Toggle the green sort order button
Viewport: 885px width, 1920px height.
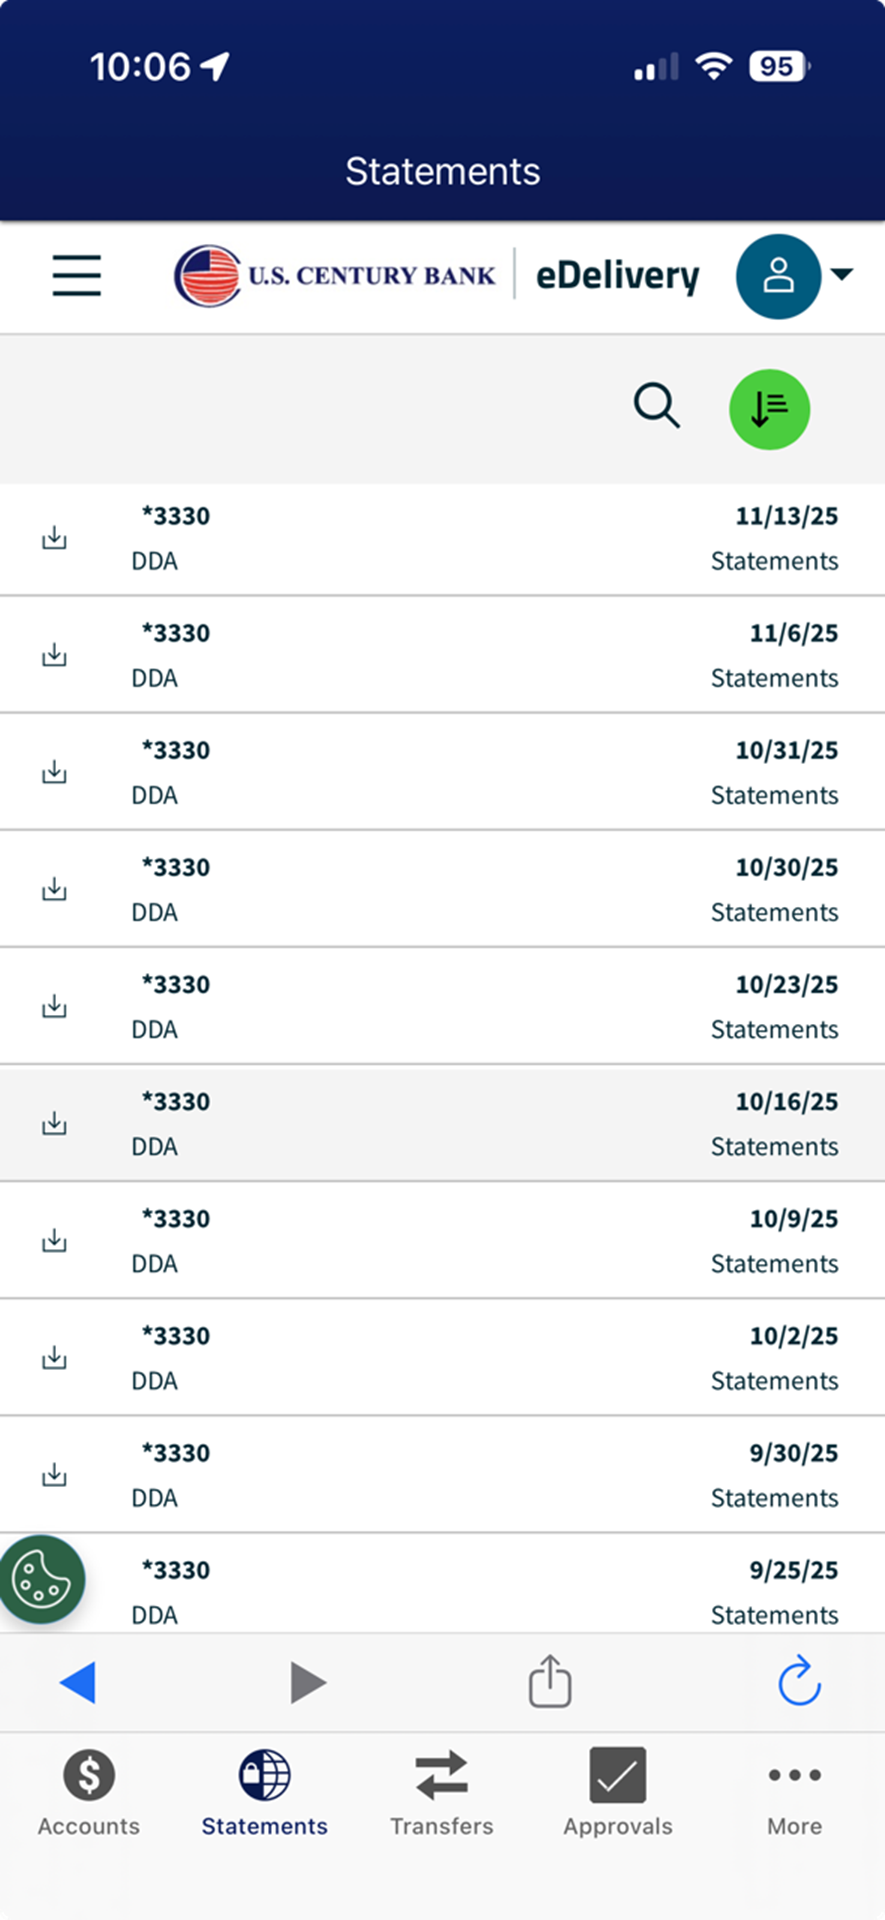coord(769,409)
